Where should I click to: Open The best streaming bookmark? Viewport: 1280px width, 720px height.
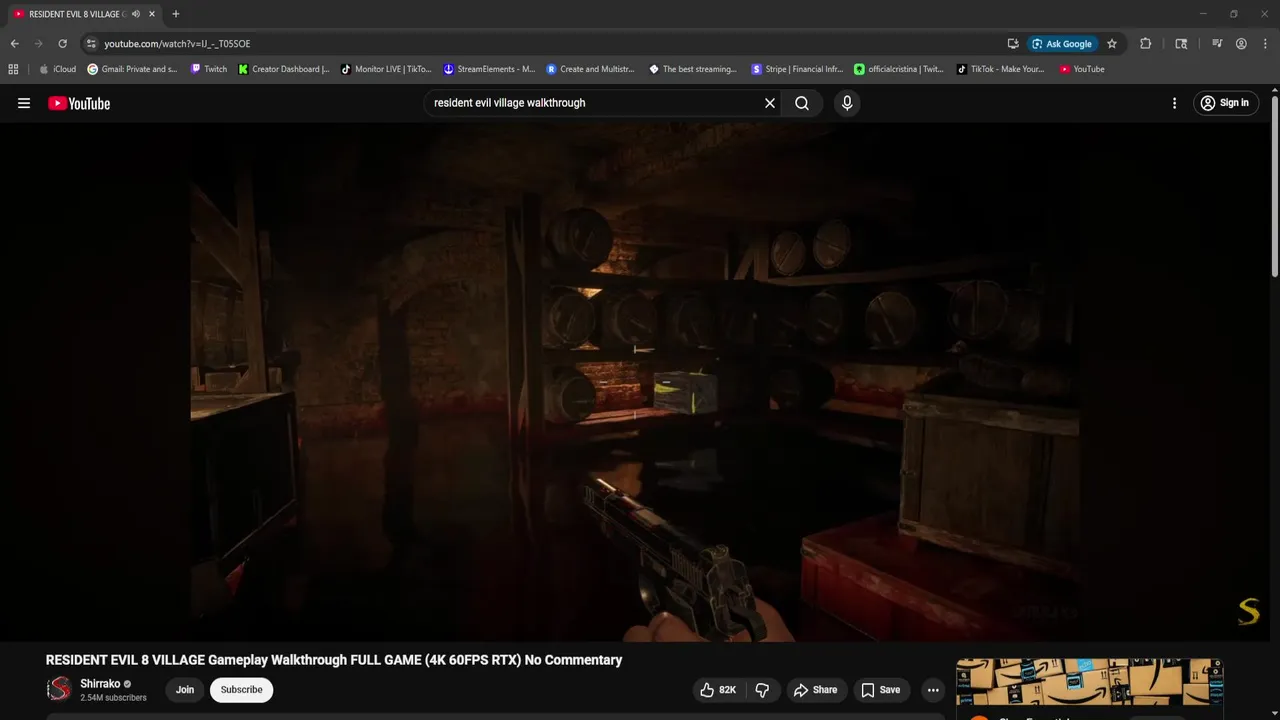693,69
